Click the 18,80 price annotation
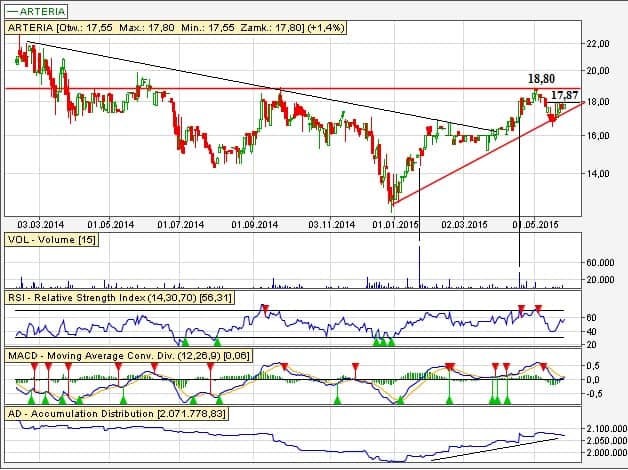Image resolution: width=628 pixels, height=470 pixels. [x=541, y=77]
